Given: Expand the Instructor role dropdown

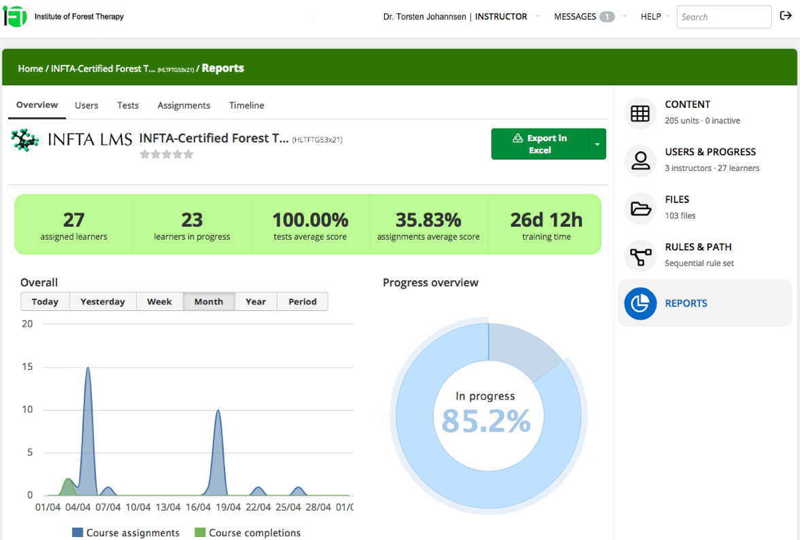Looking at the screenshot, I should (538, 17).
